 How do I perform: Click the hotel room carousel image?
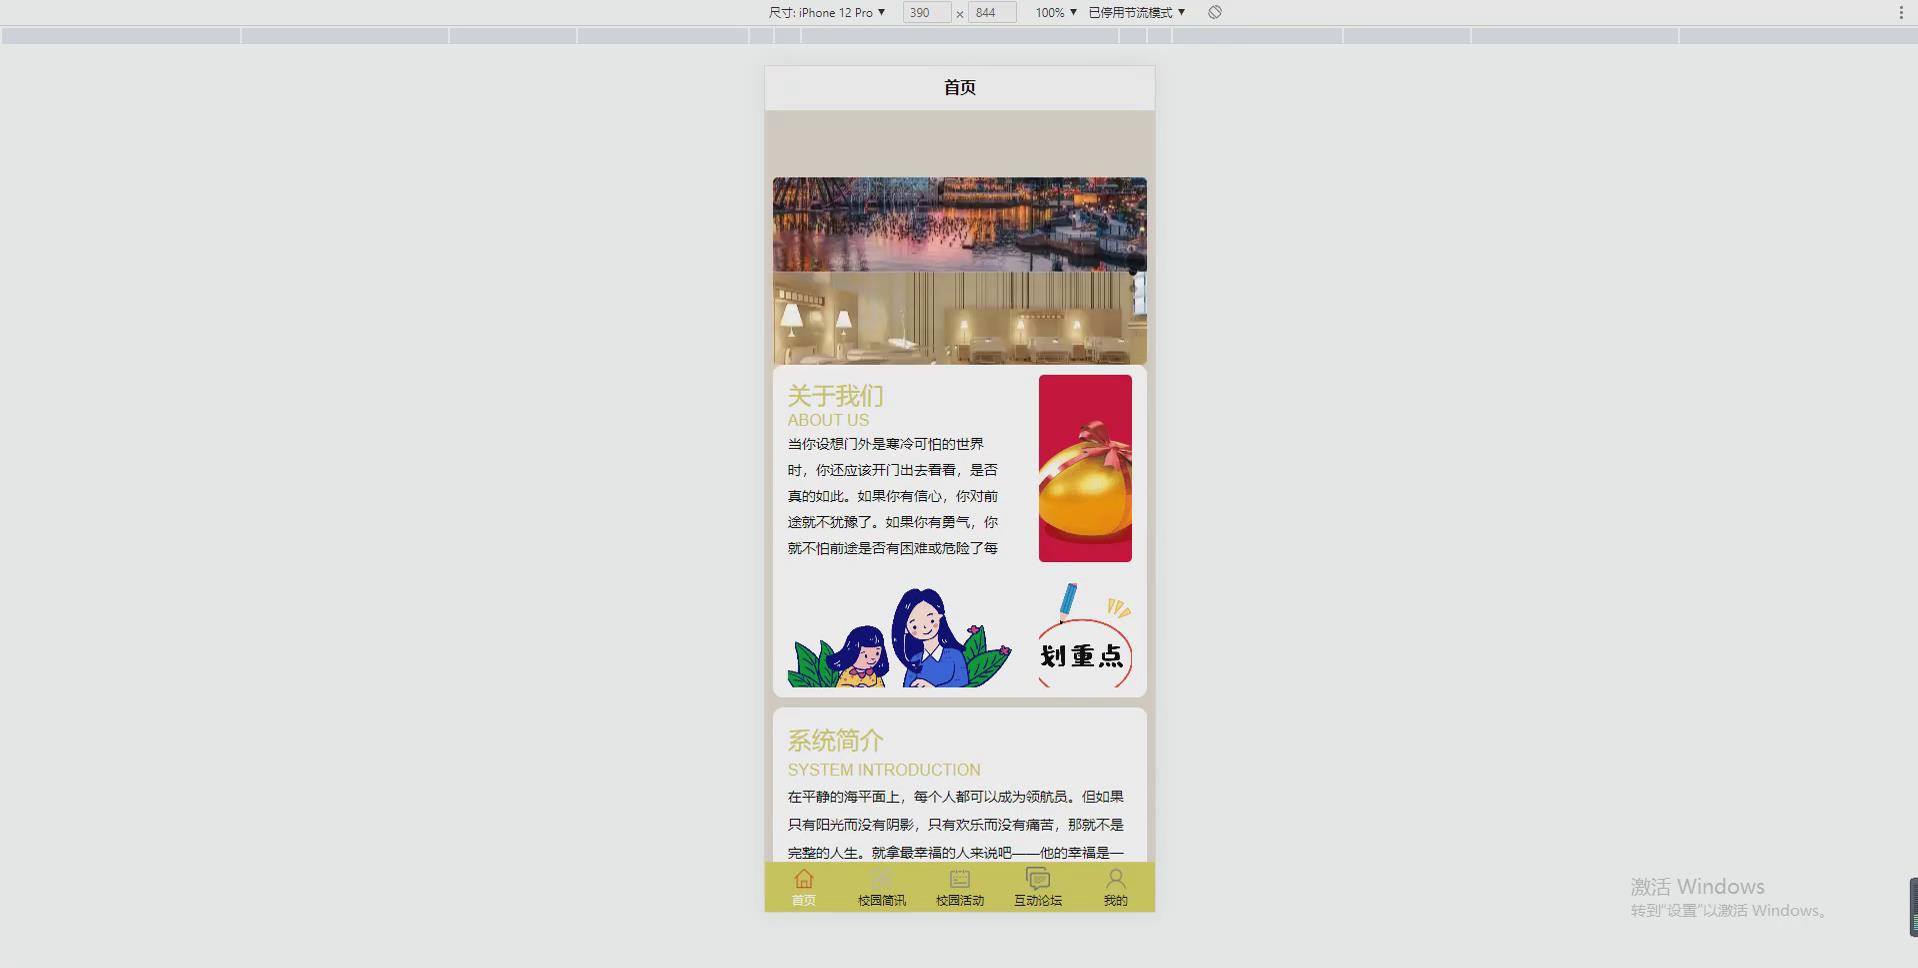tap(959, 318)
